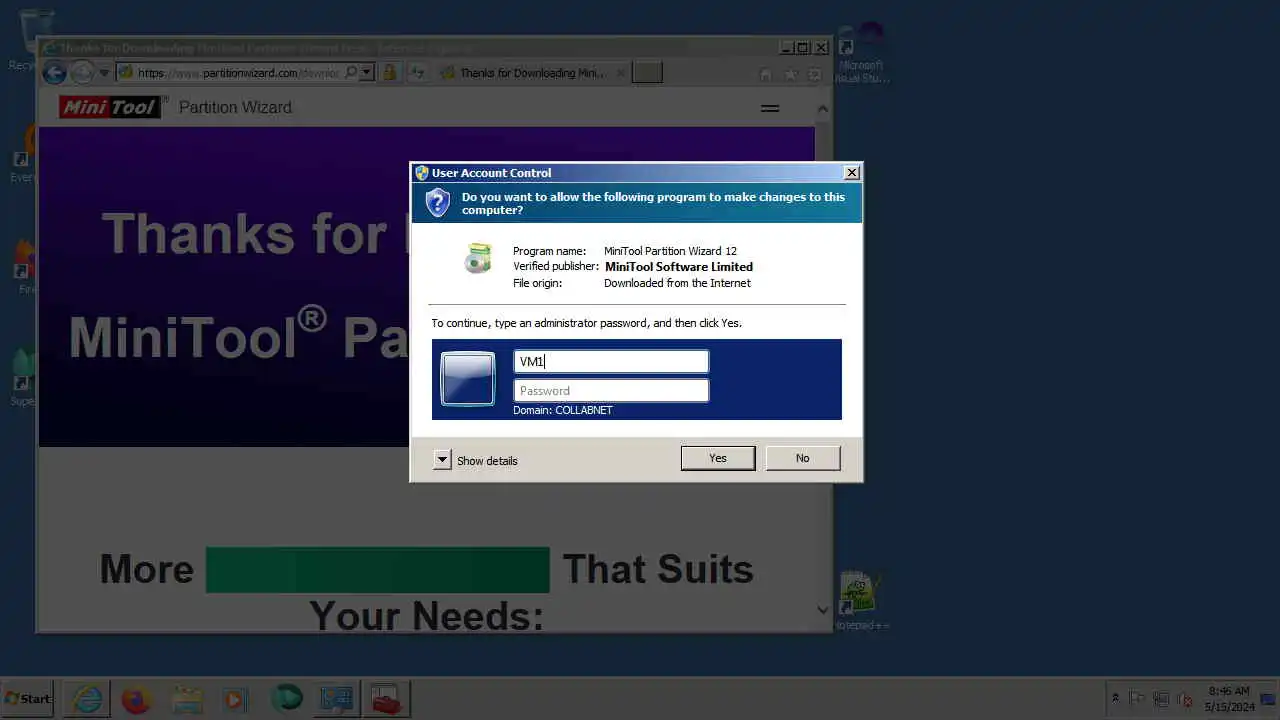Click the page scrollbar up arrow
The height and width of the screenshot is (720, 1280).
point(823,109)
